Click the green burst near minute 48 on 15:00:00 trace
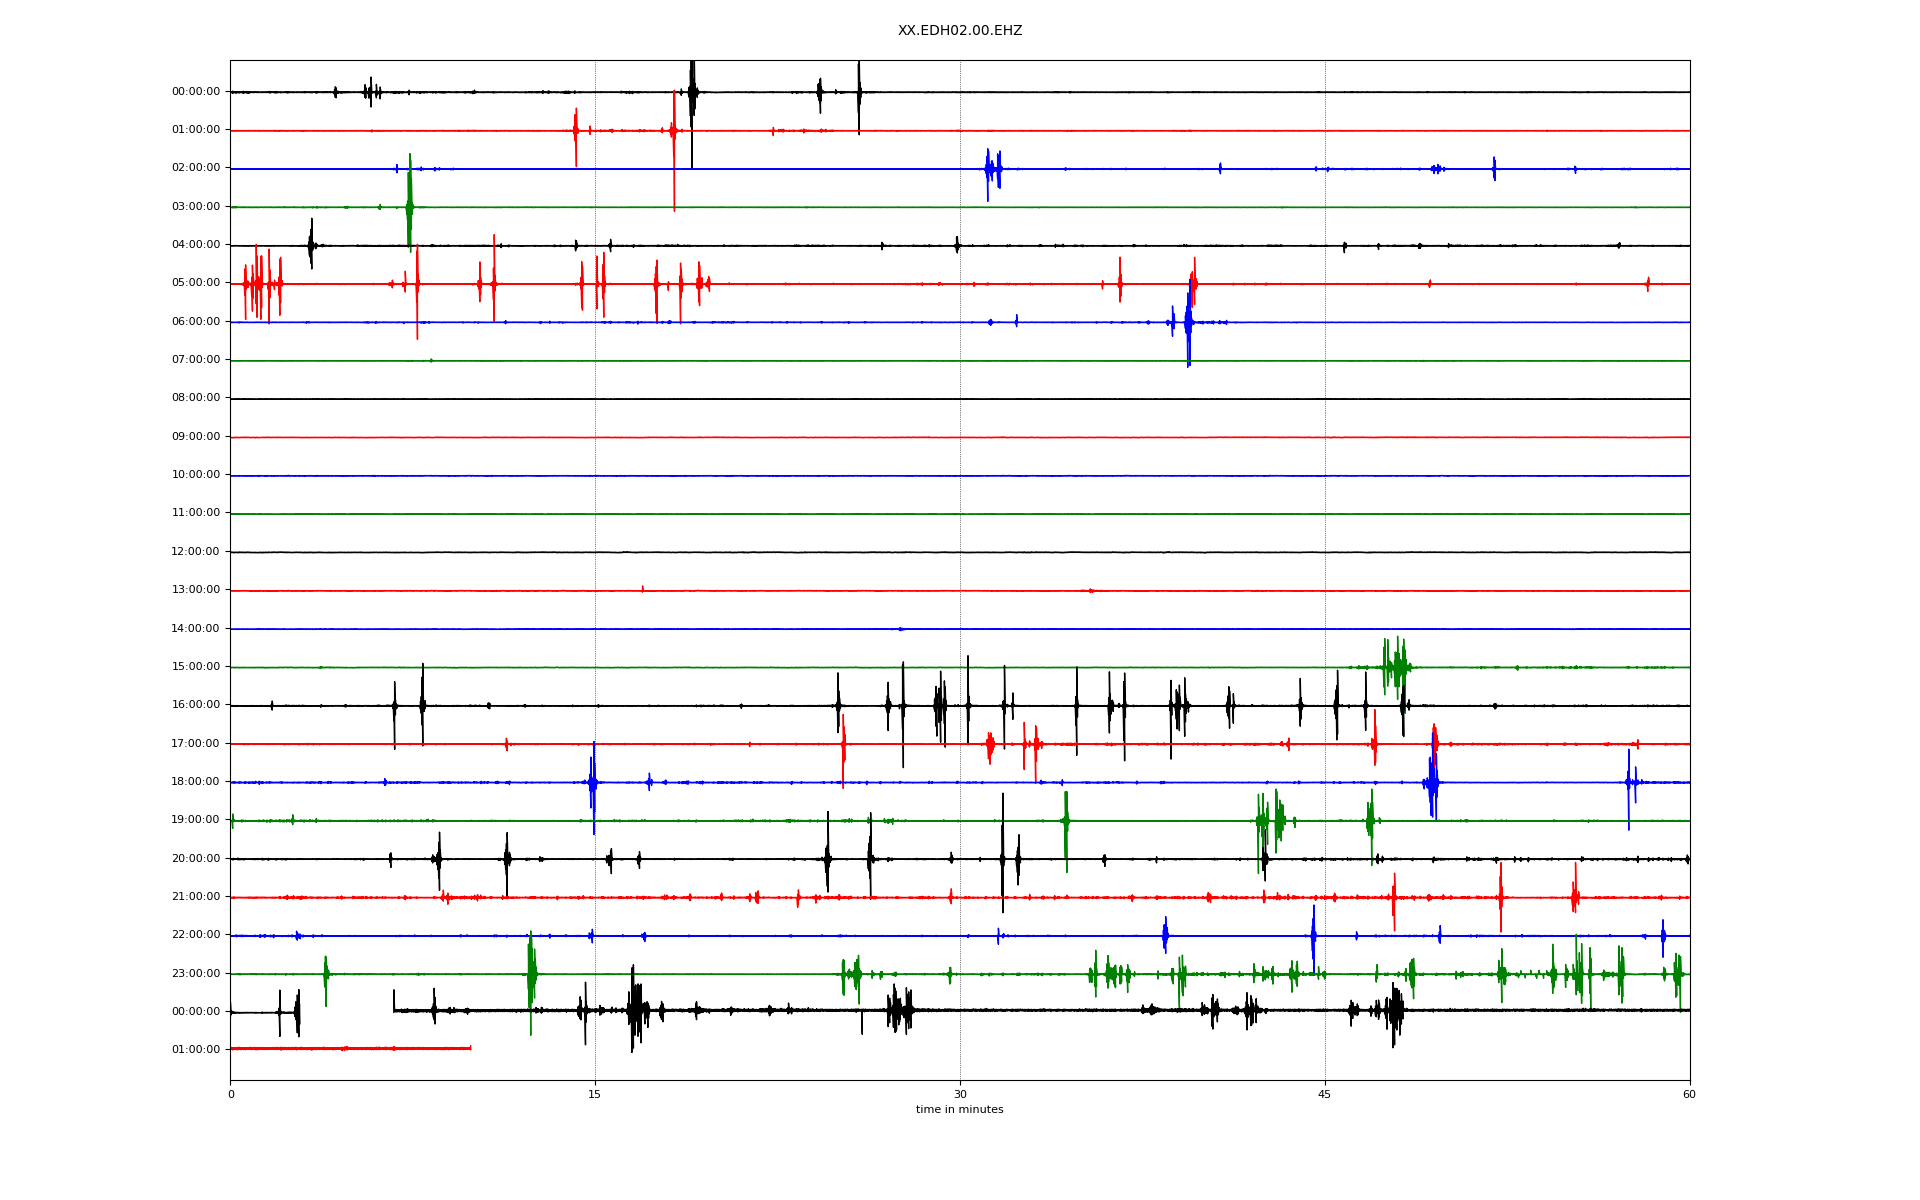Image resolution: width=1920 pixels, height=1200 pixels. tap(1396, 666)
